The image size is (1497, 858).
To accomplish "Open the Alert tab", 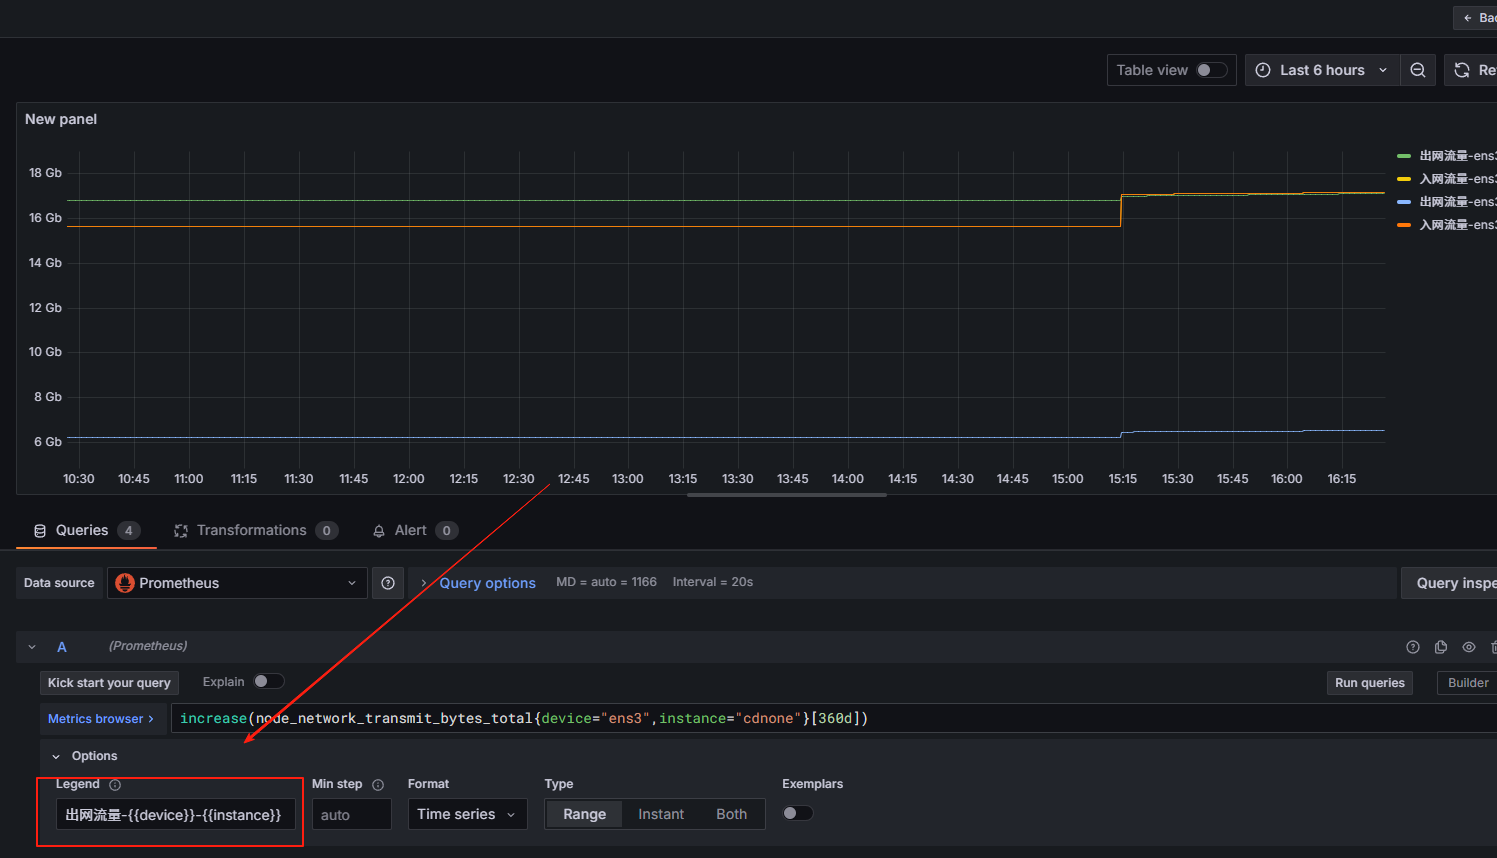I will point(410,530).
